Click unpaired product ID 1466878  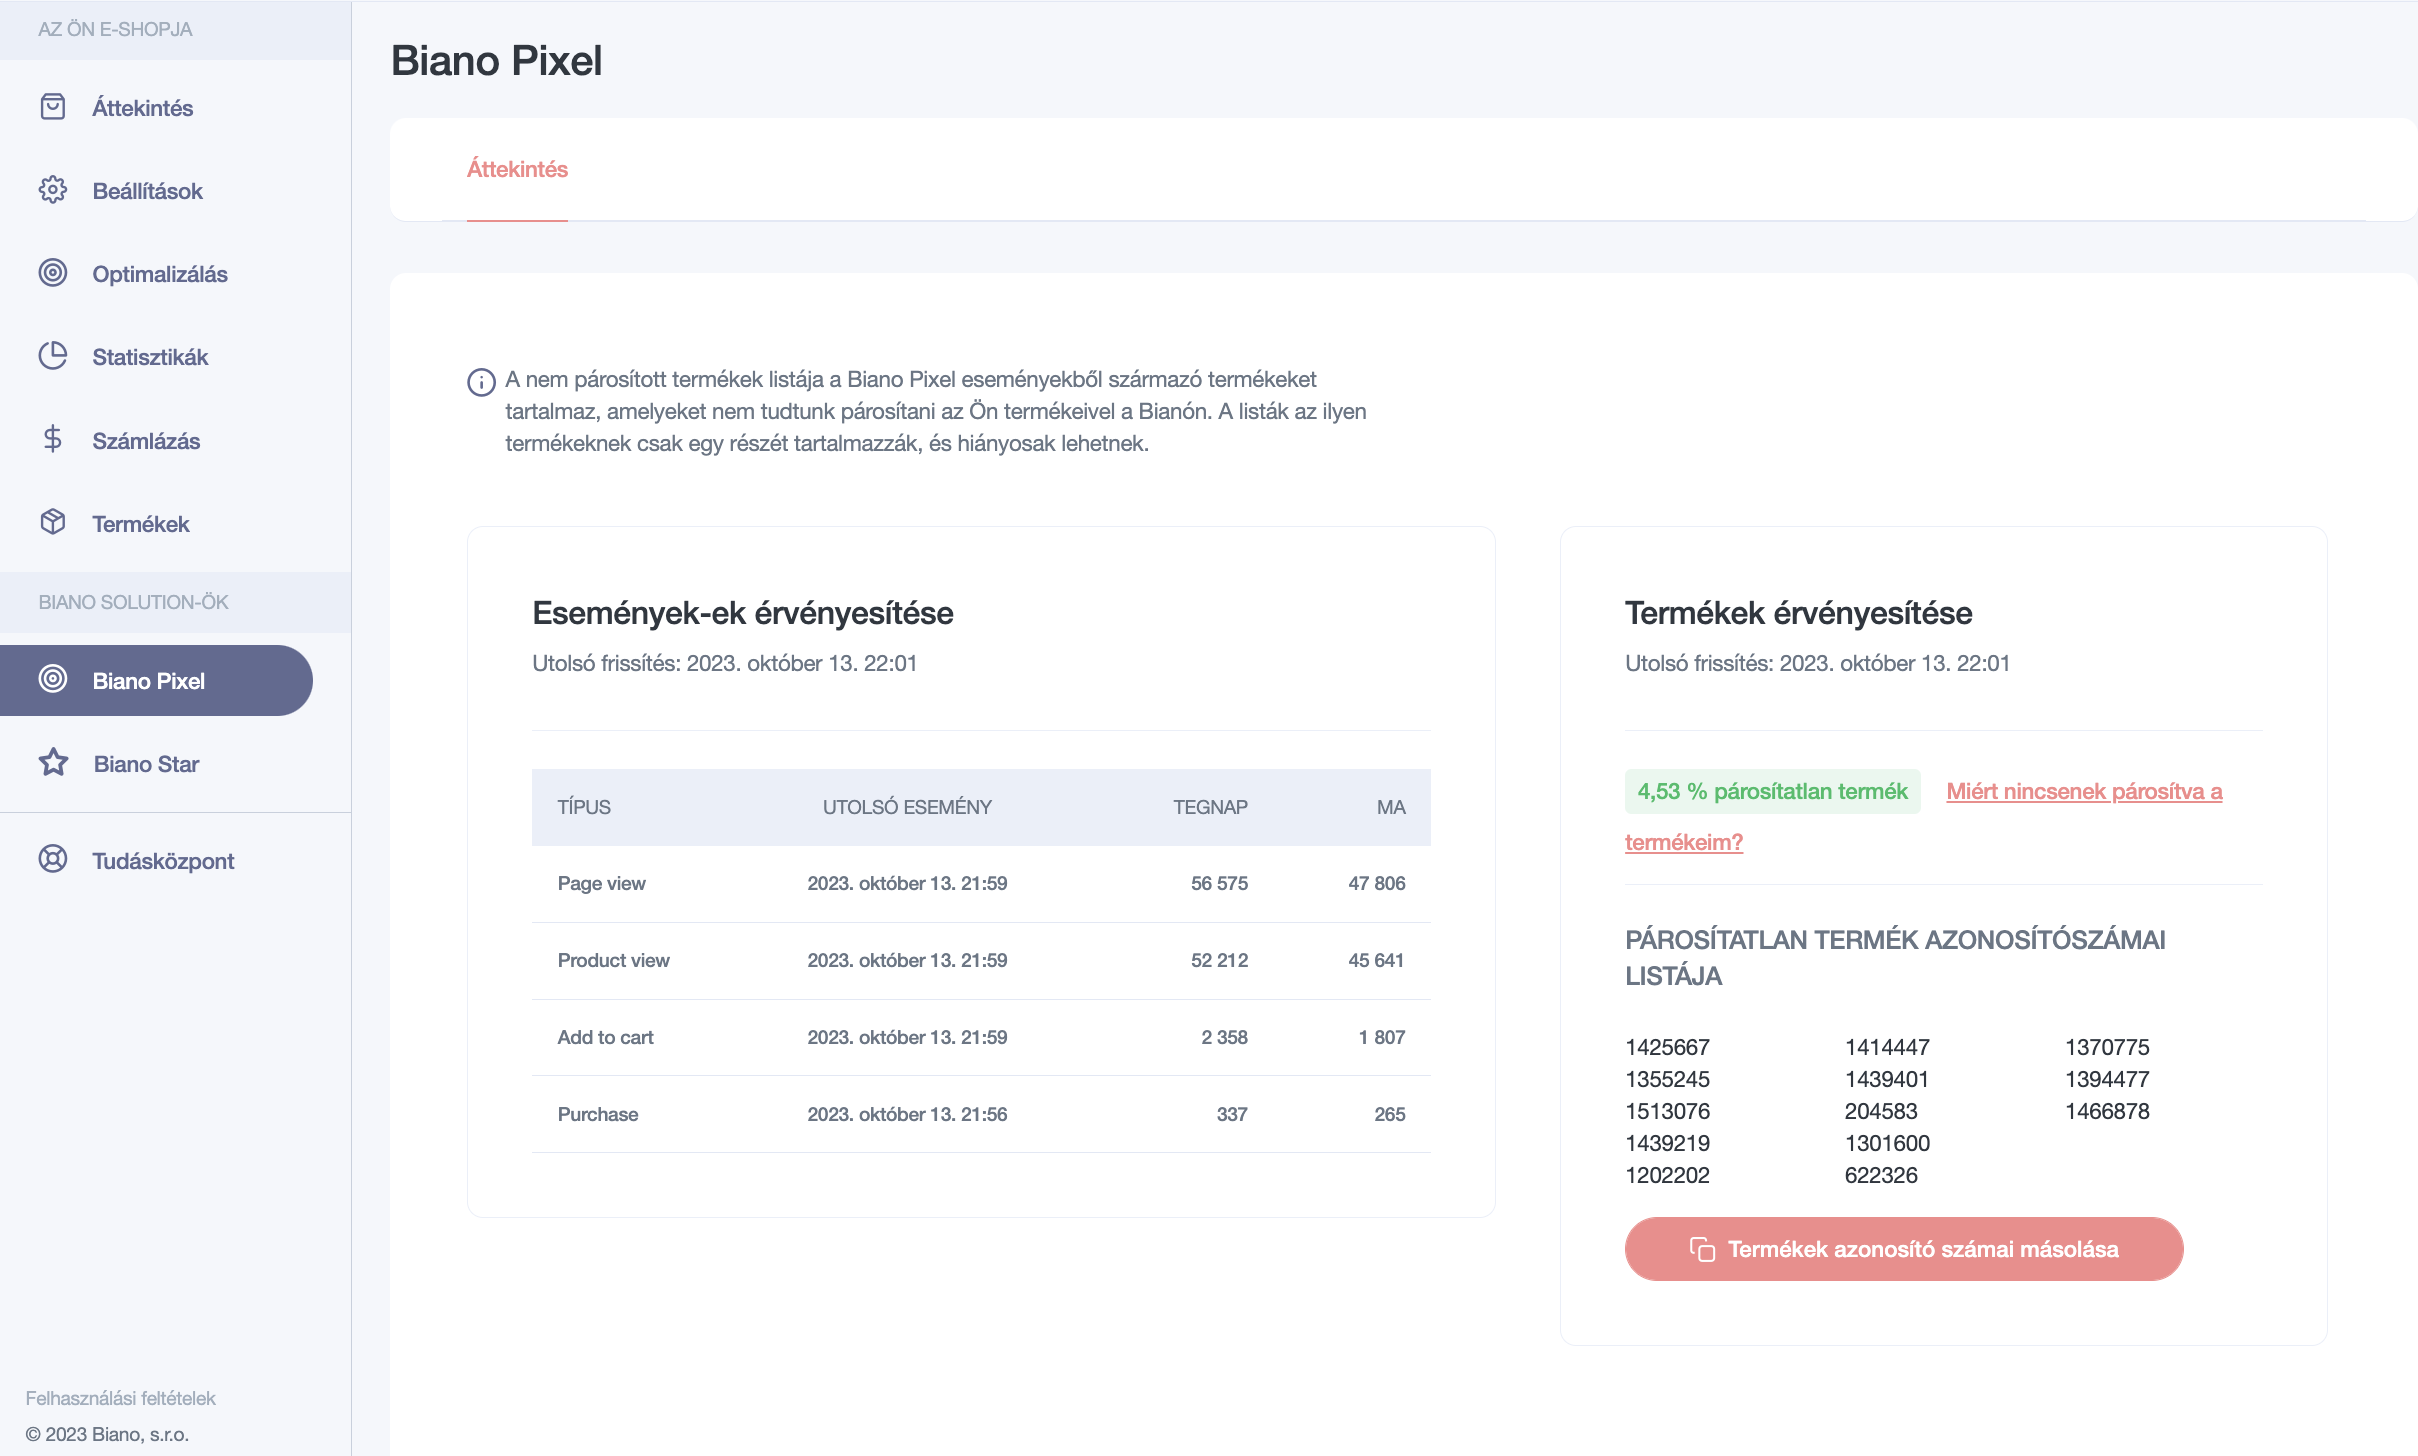coord(2107,1111)
